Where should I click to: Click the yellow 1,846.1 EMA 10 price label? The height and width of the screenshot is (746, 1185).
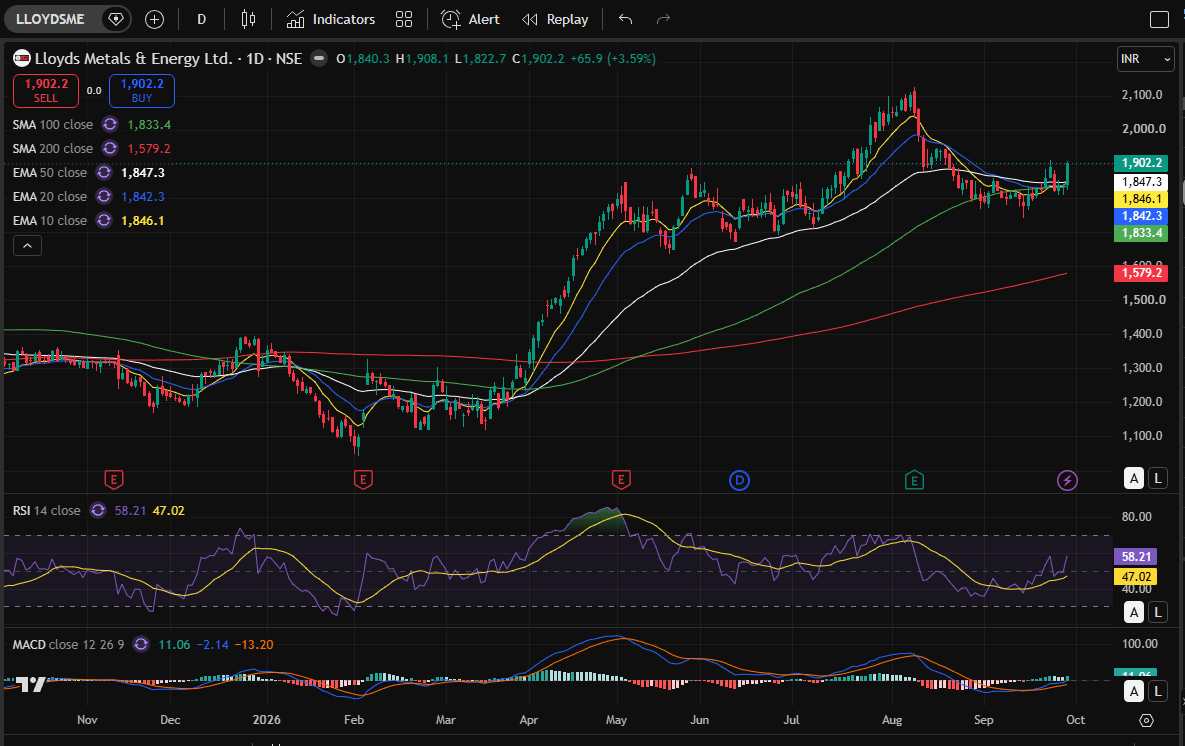click(x=1141, y=199)
